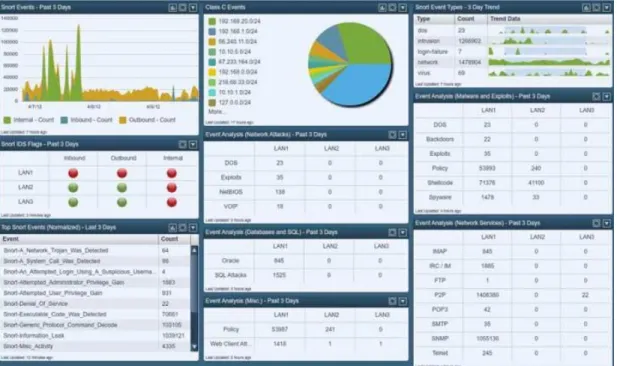
Task: Maximize Event Analysis Malware and Exploits panel
Action: coord(597,96)
